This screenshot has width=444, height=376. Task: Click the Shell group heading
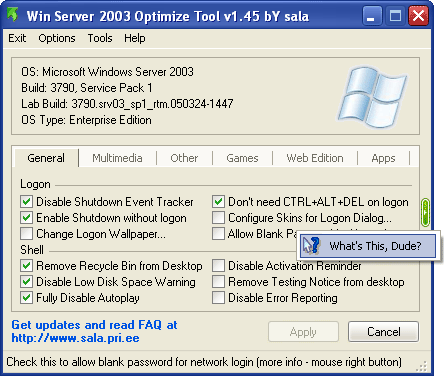[32, 250]
